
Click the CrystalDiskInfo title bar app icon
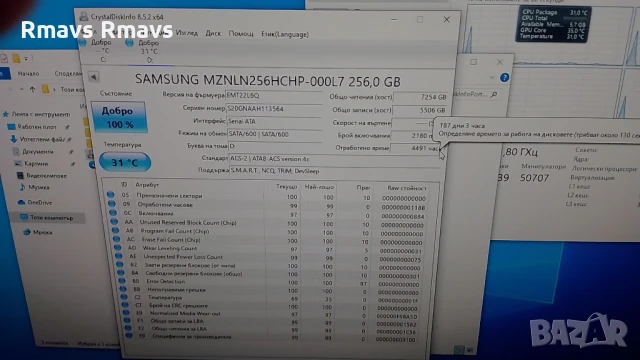pyautogui.click(x=84, y=16)
